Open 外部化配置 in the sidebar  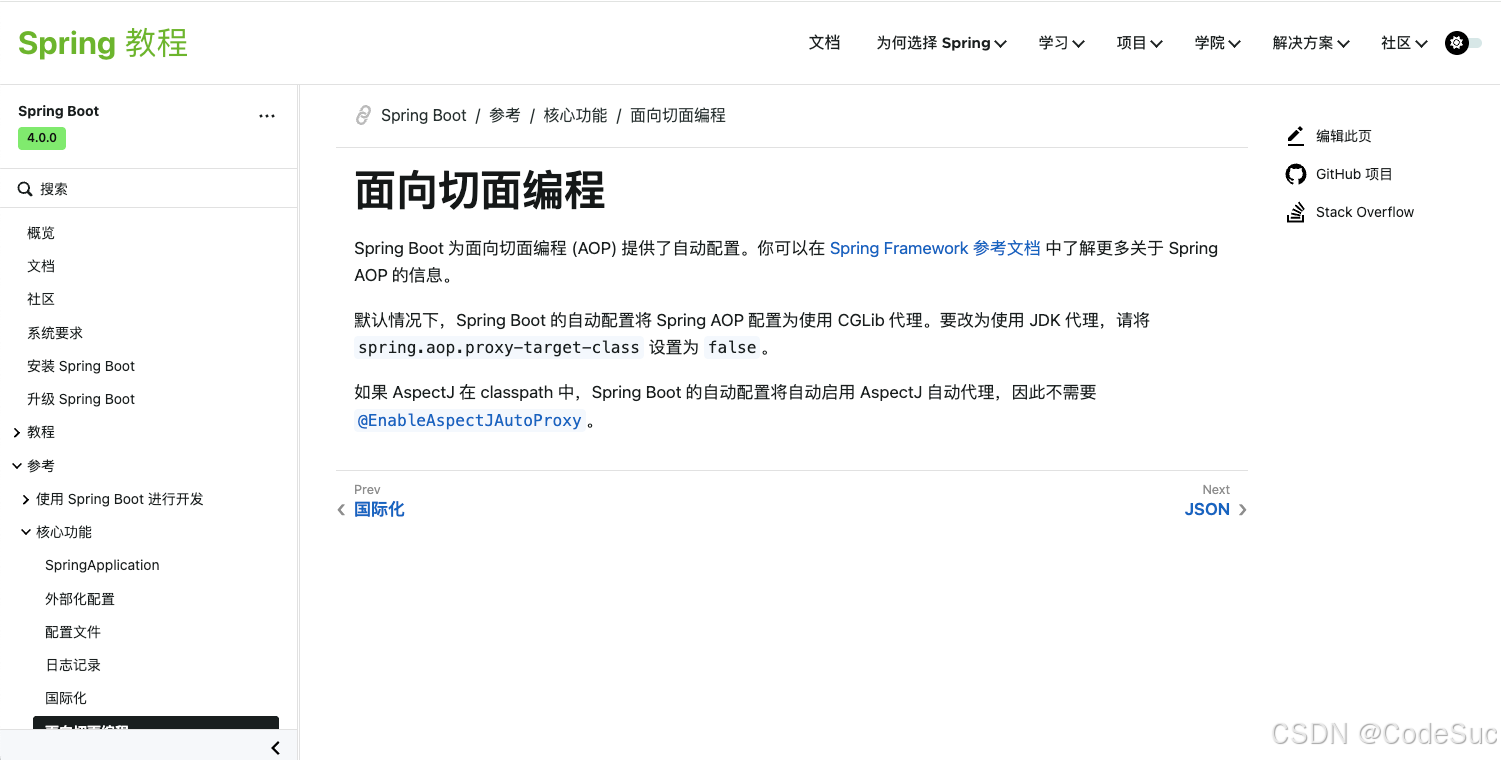pyautogui.click(x=80, y=599)
